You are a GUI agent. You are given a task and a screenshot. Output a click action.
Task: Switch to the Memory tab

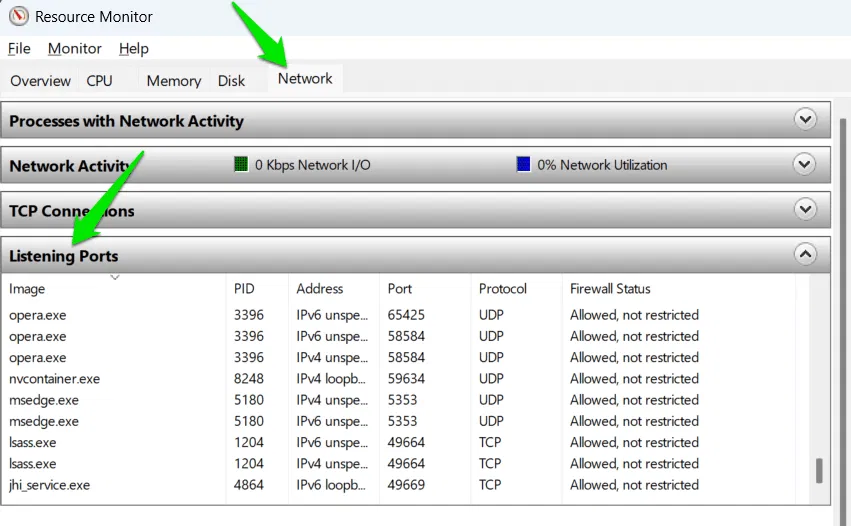coord(173,81)
